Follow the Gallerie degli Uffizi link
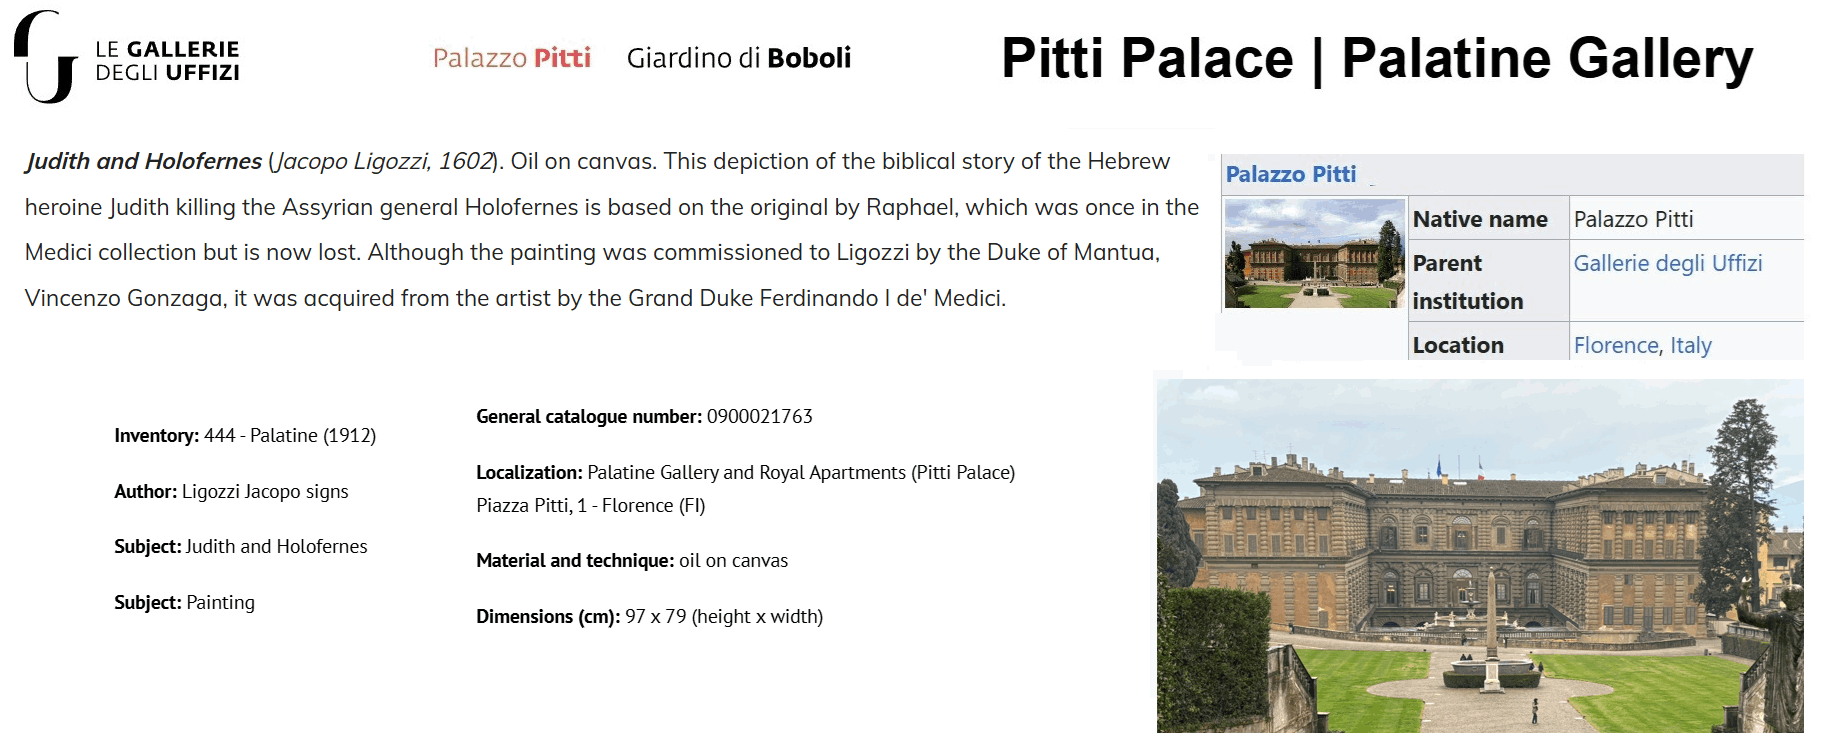1824x751 pixels. [1667, 263]
